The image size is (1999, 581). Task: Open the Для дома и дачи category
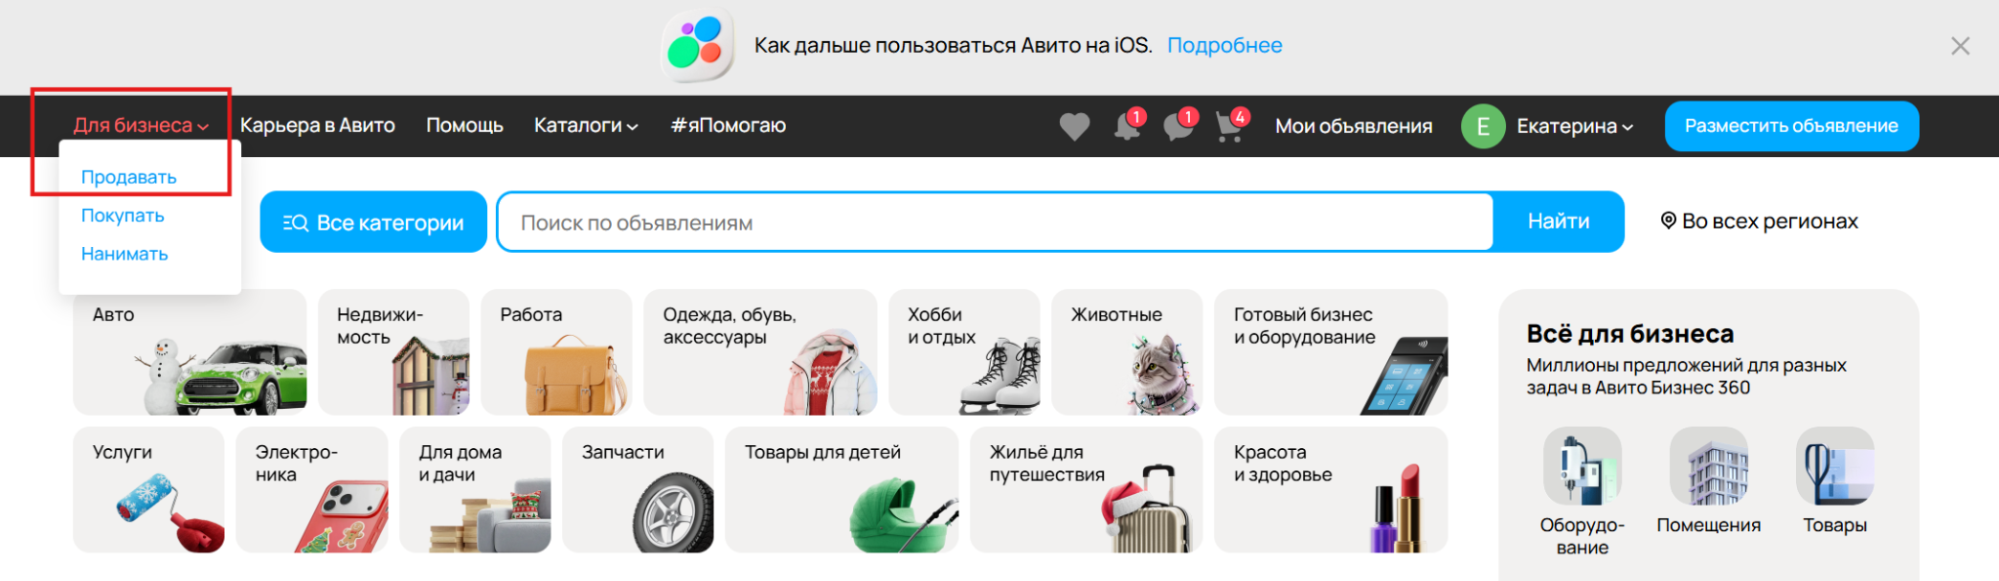click(475, 490)
